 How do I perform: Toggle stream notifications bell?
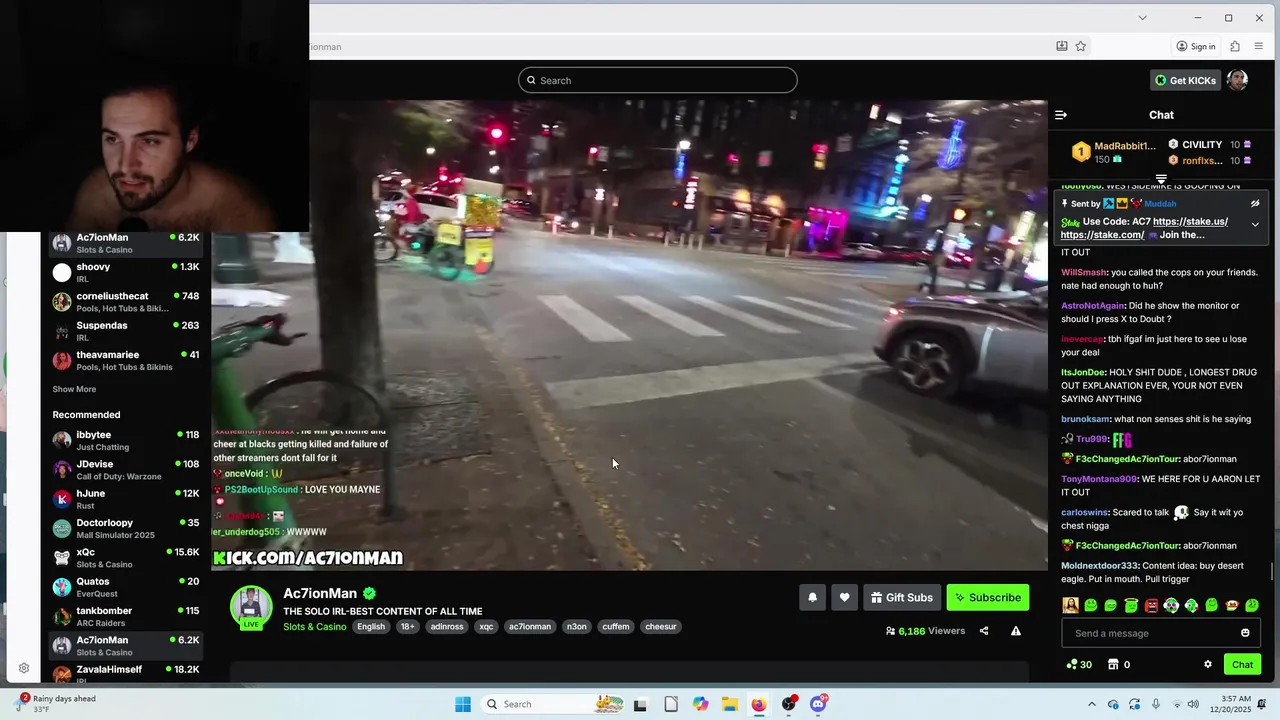(x=812, y=598)
